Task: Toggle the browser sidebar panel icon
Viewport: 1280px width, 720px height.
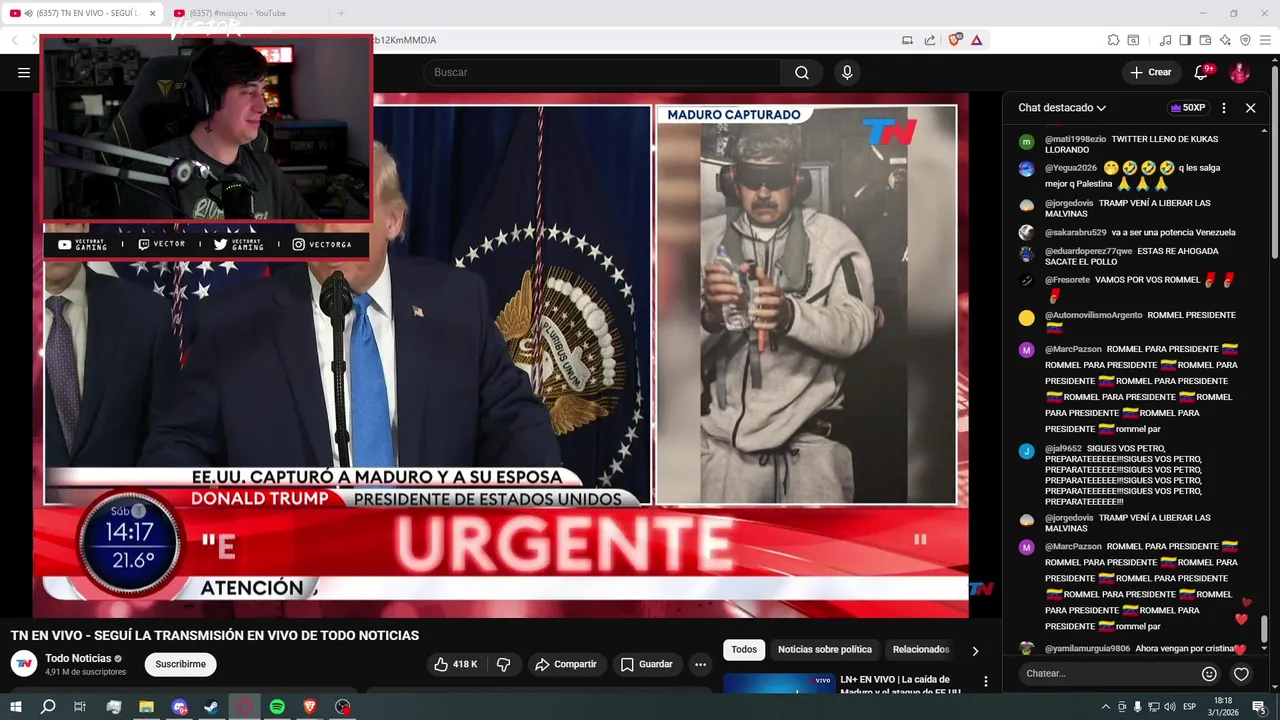Action: pos(1185,40)
